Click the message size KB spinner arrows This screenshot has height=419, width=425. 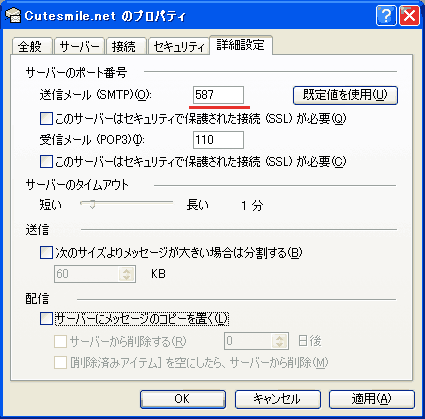[x=126, y=274]
